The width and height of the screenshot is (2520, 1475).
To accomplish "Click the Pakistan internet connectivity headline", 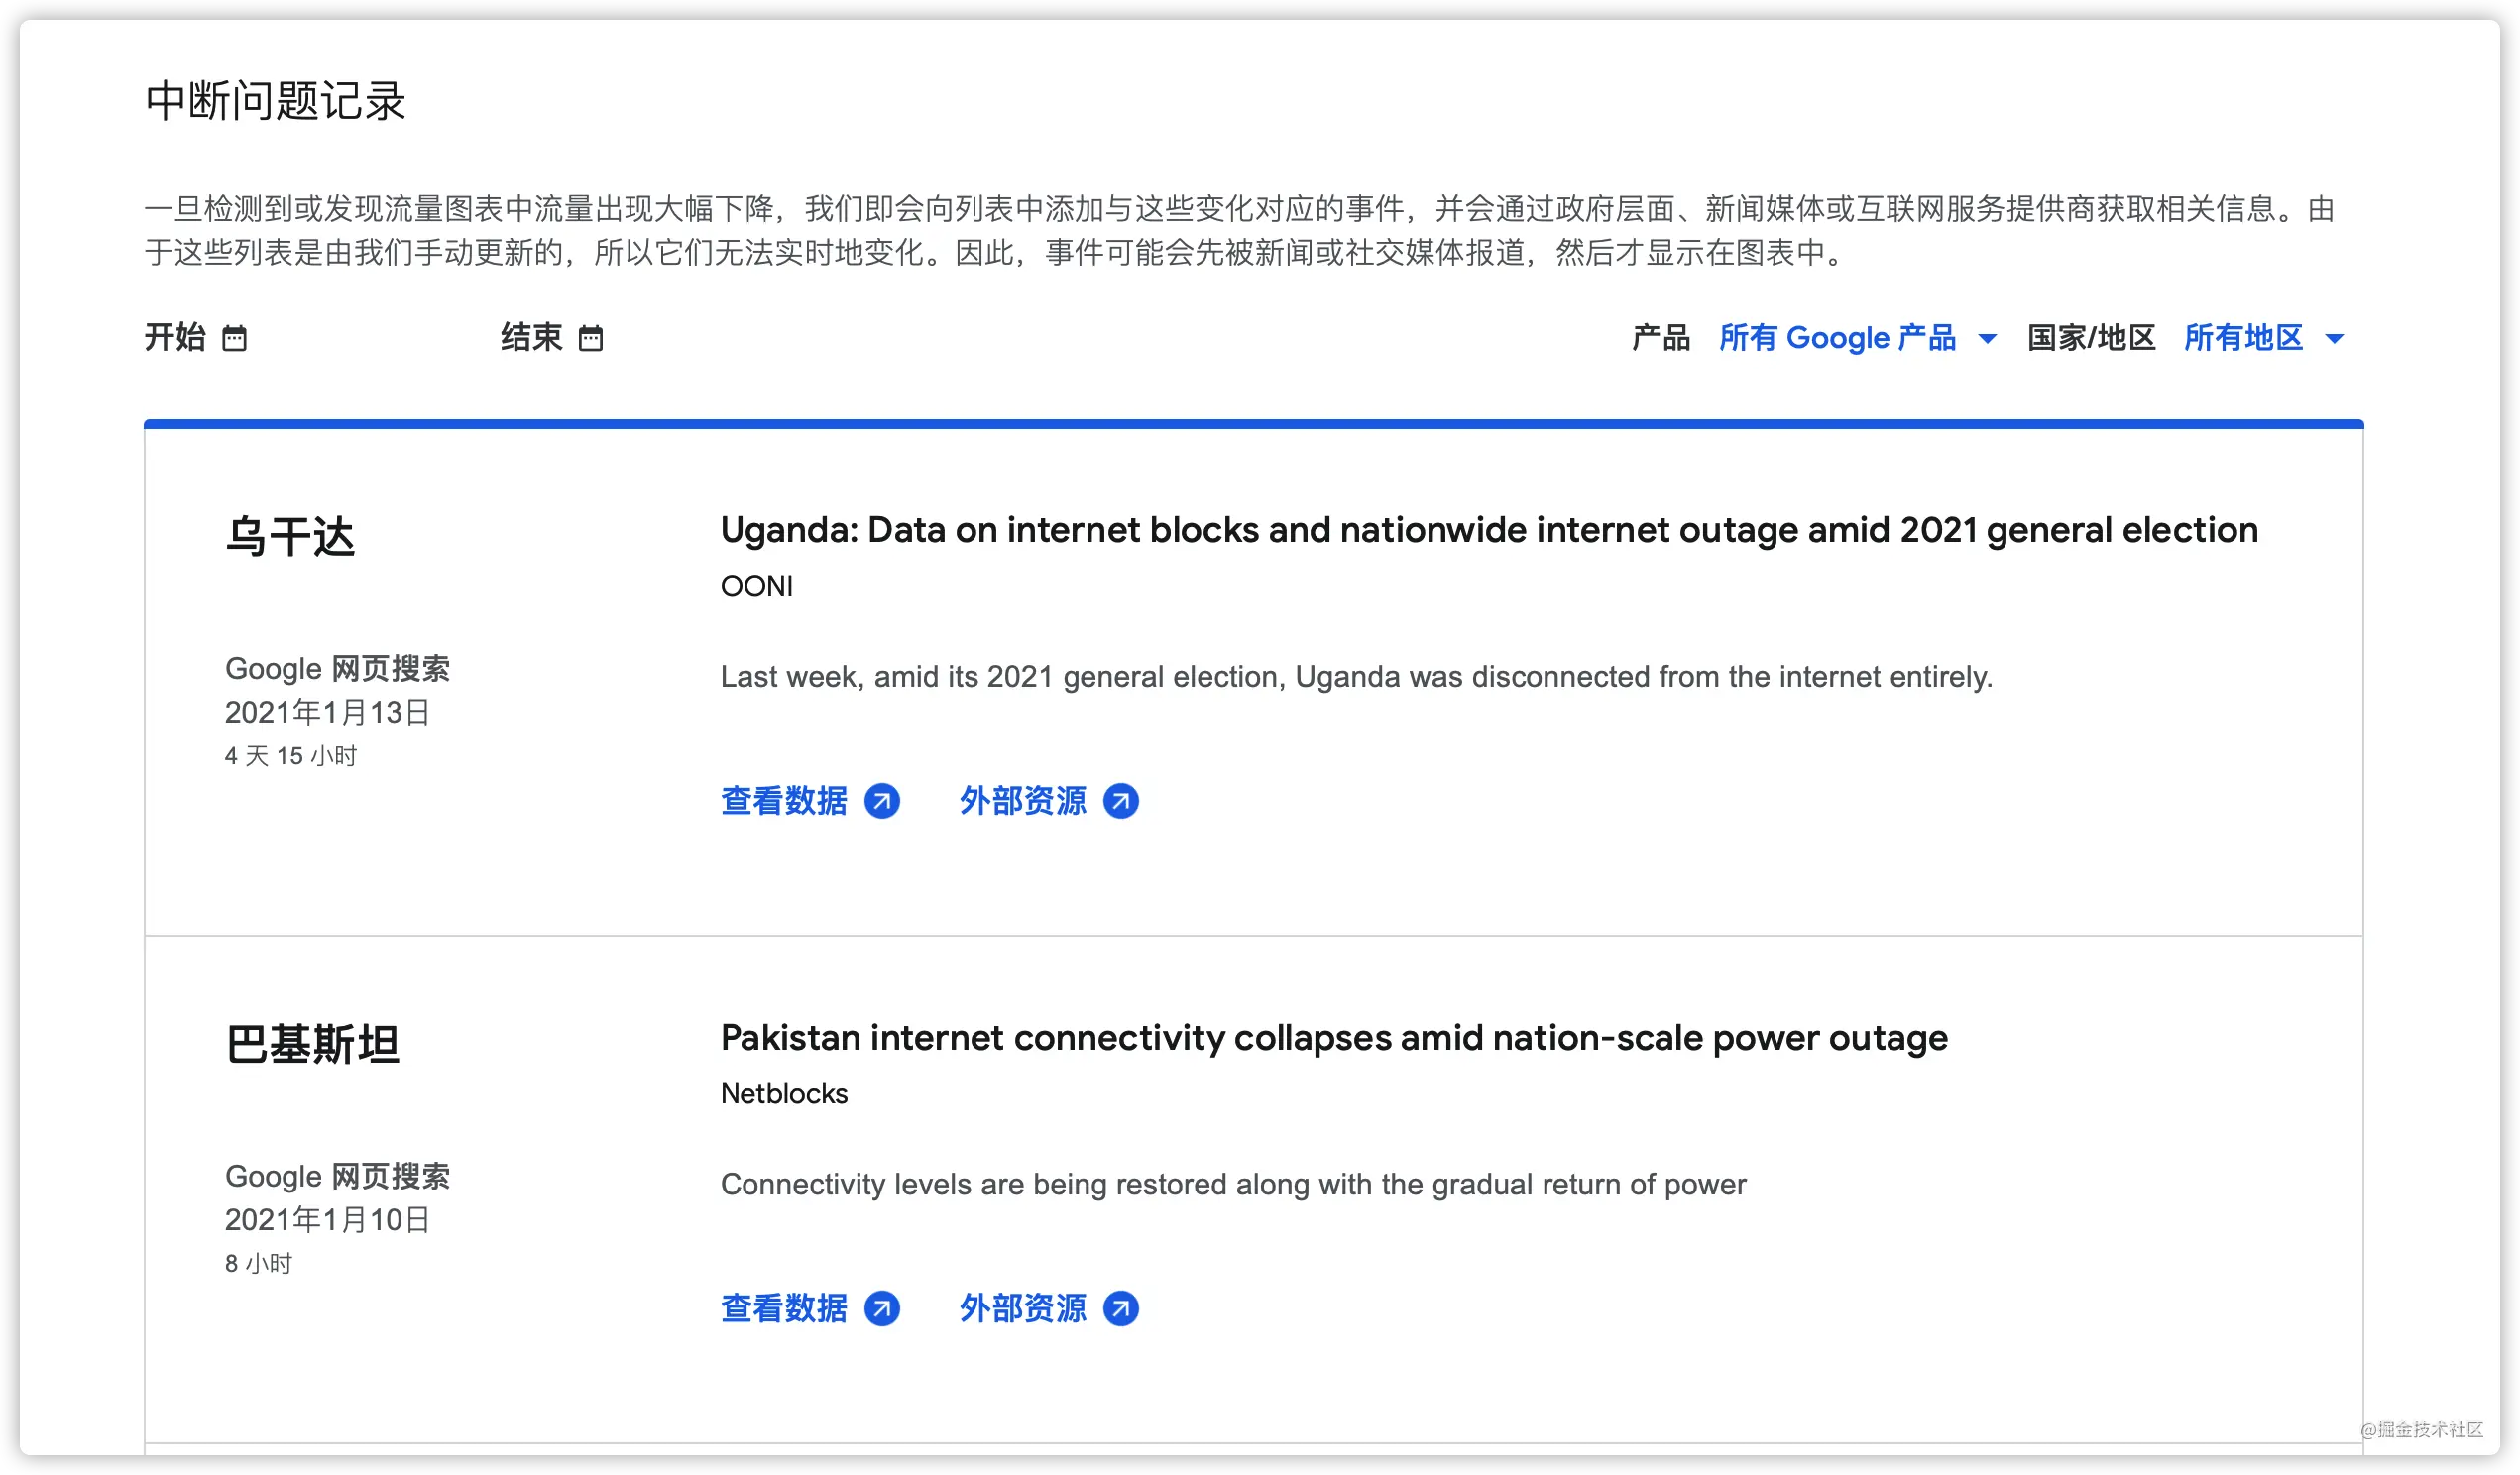I will pyautogui.click(x=1334, y=1038).
